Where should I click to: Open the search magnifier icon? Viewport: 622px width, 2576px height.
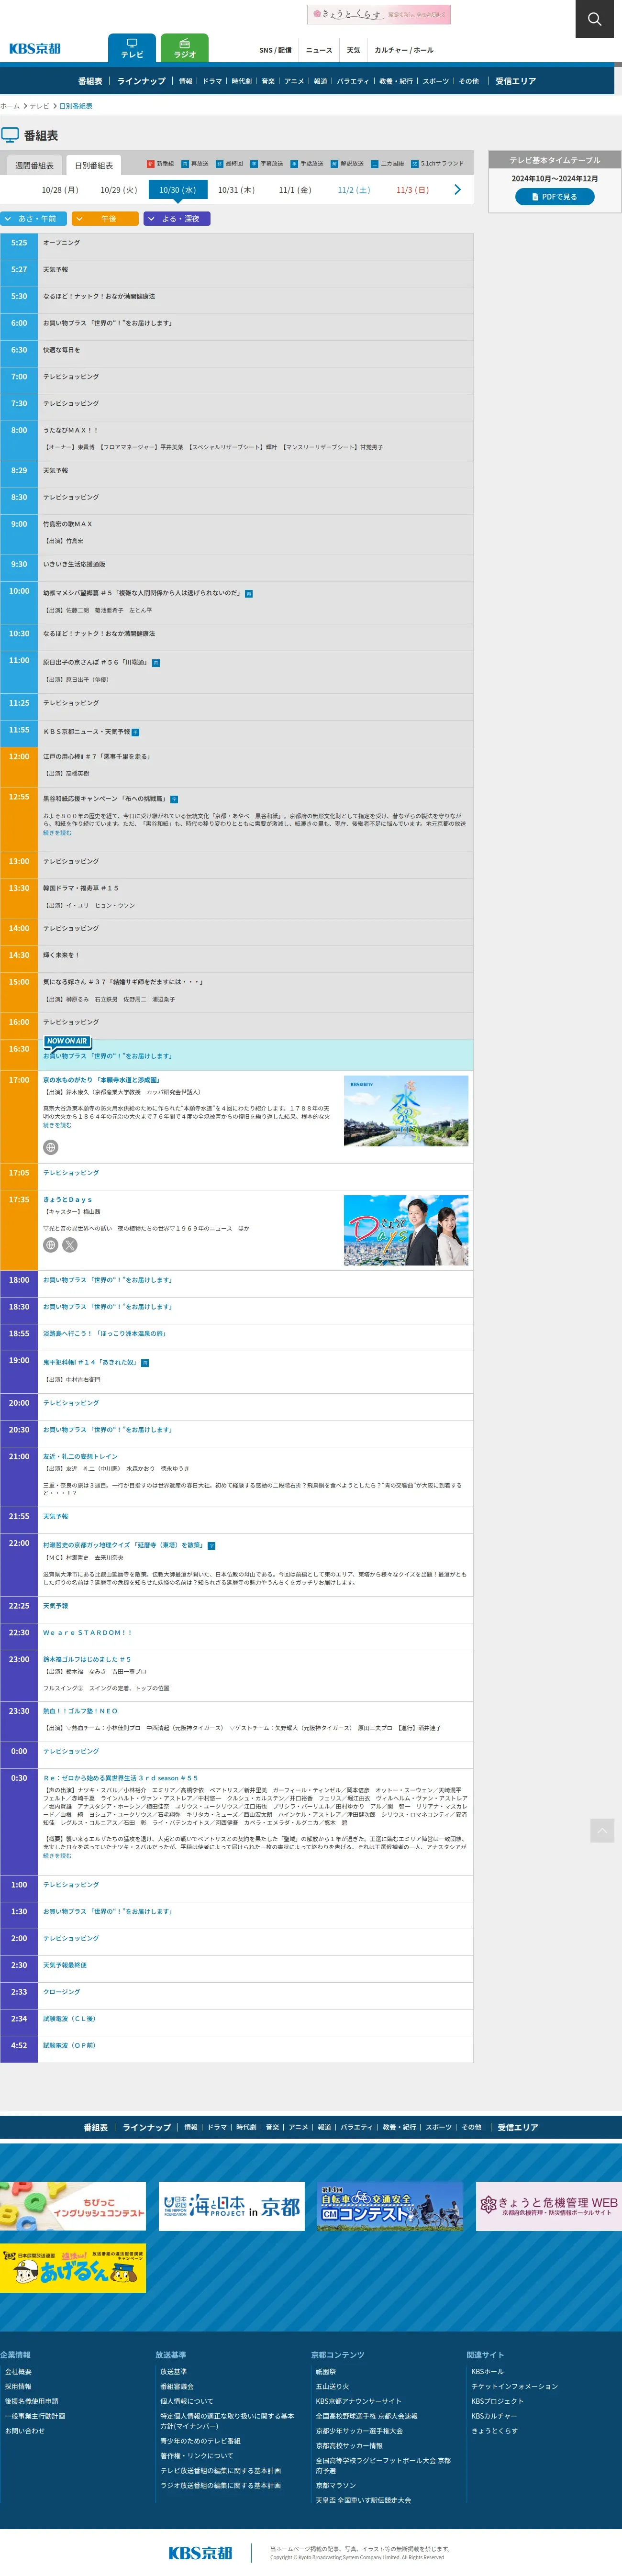[594, 19]
